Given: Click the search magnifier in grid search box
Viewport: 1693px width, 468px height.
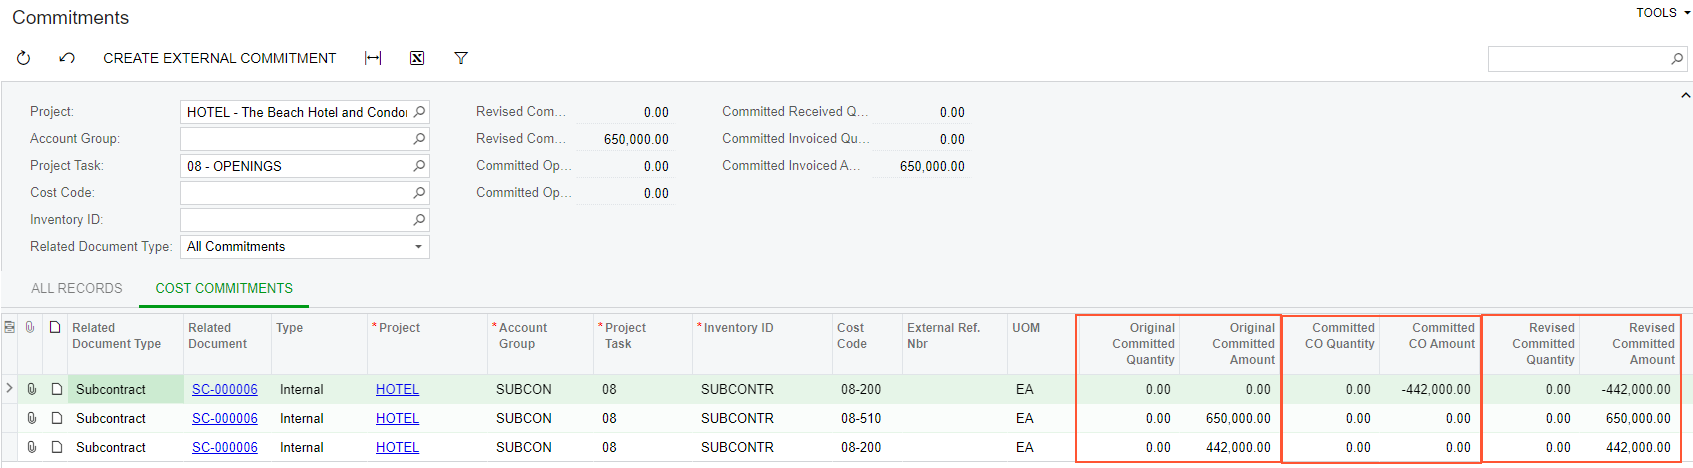Looking at the screenshot, I should coord(1677,59).
